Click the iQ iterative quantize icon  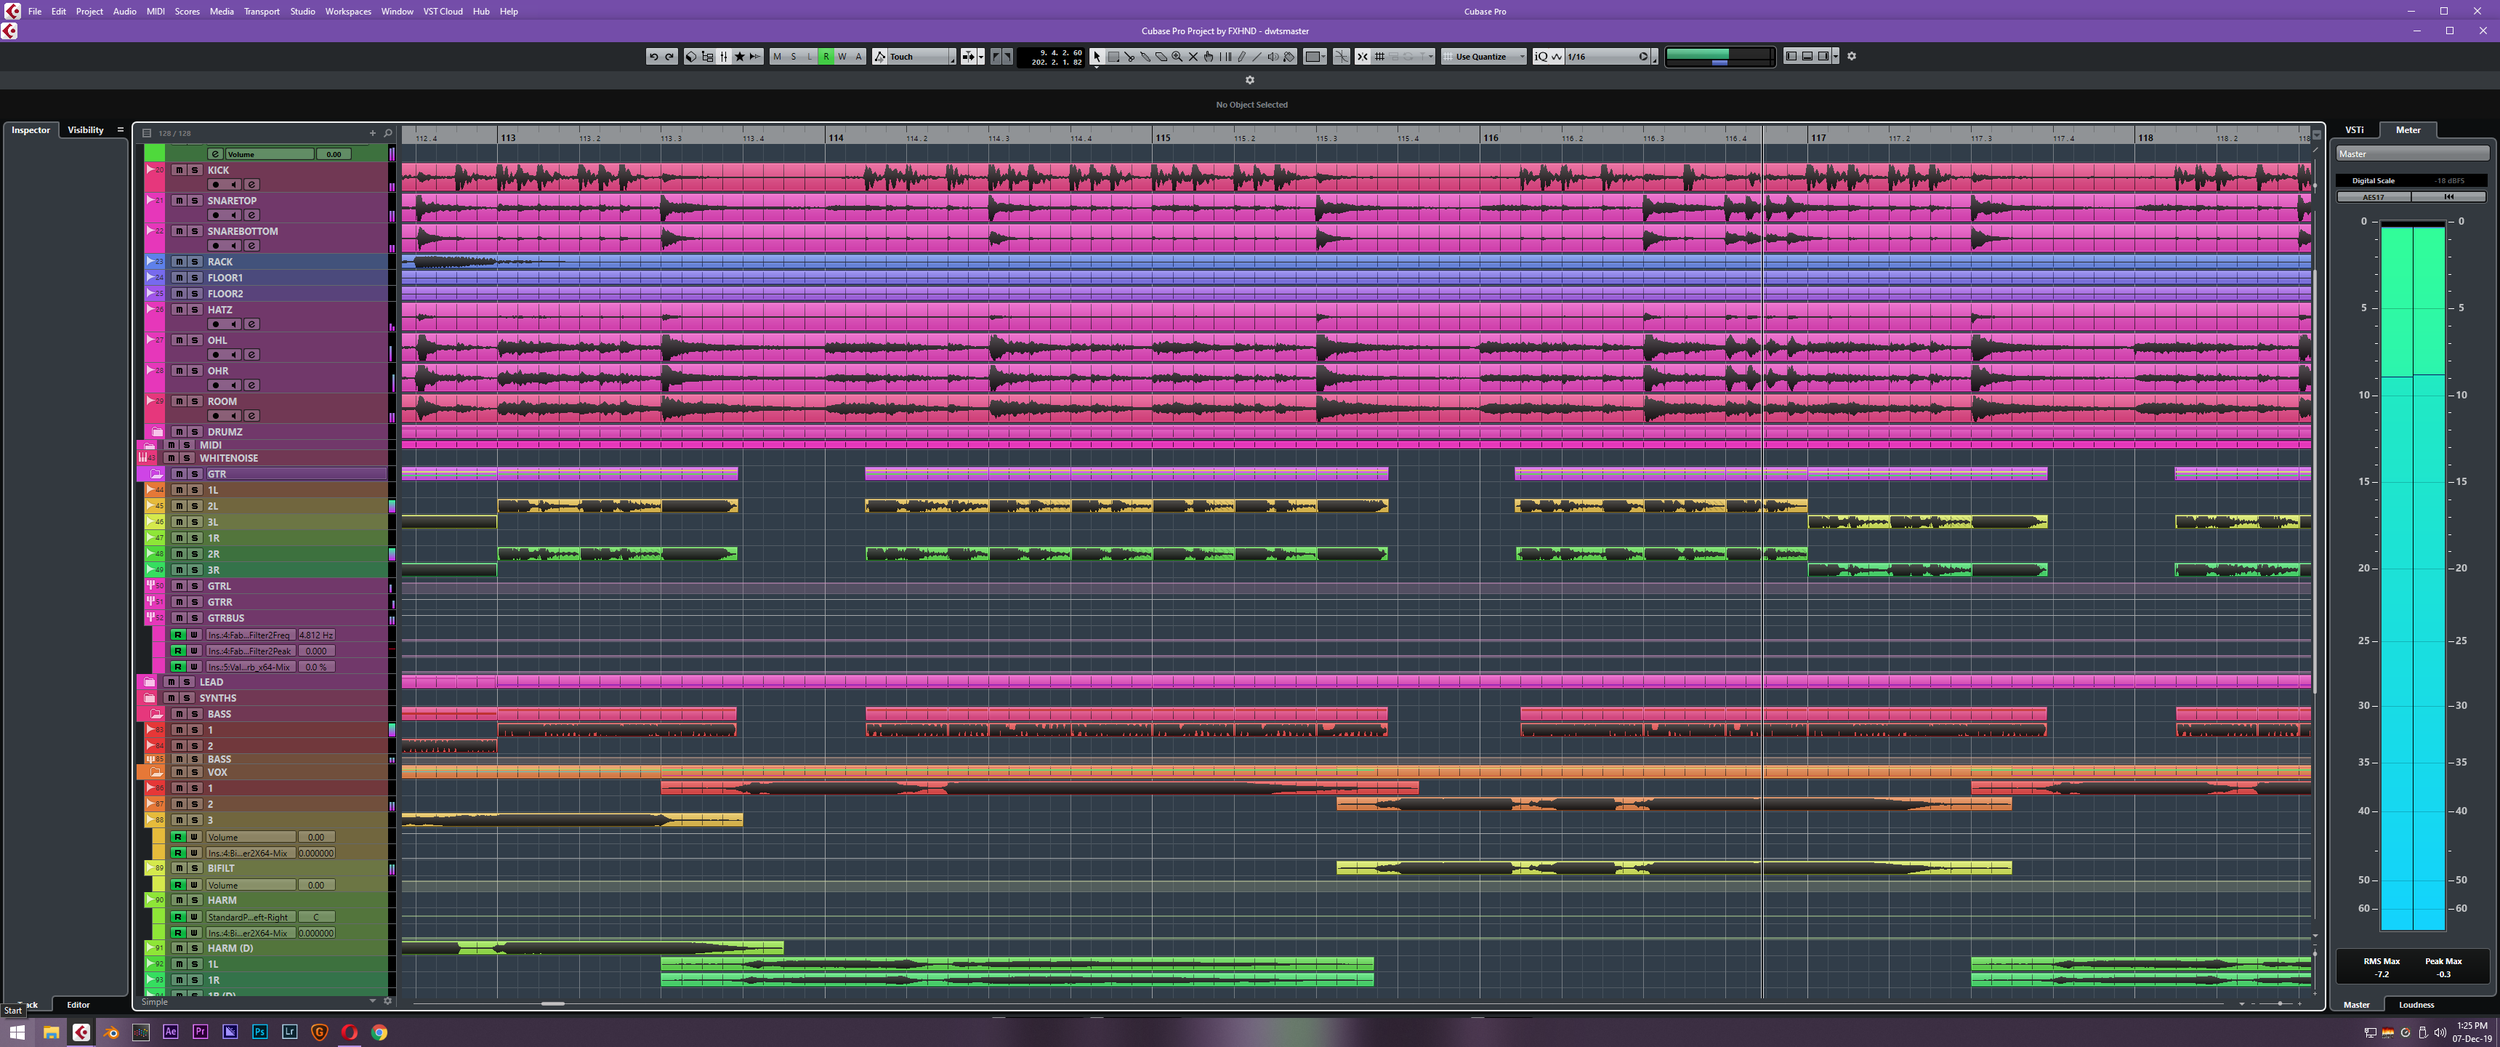[x=1541, y=56]
